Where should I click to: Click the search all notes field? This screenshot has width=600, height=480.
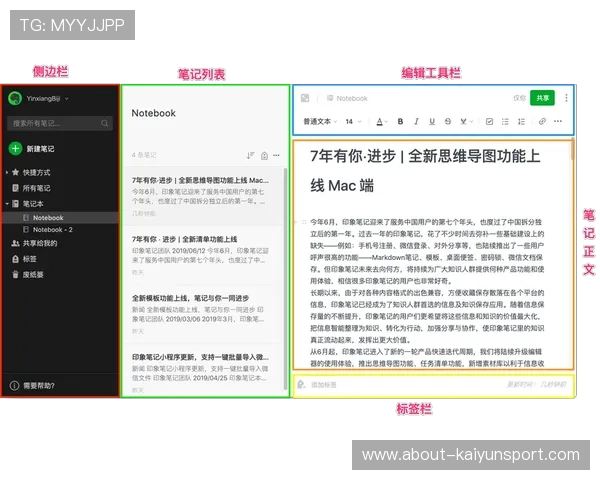point(60,123)
